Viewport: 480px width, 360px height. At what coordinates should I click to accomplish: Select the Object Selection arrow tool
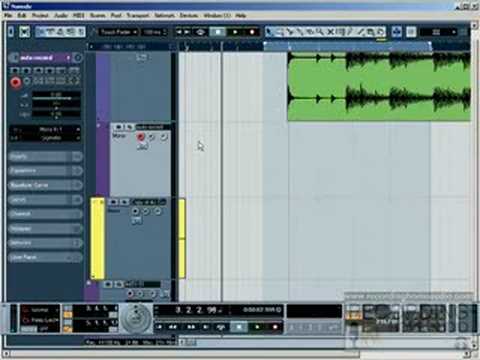269,32
